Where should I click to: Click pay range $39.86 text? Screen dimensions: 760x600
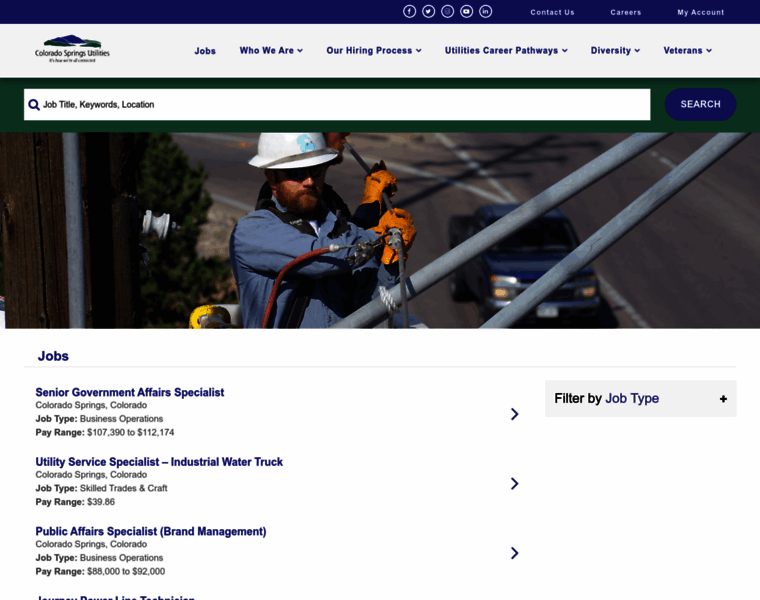tap(101, 502)
